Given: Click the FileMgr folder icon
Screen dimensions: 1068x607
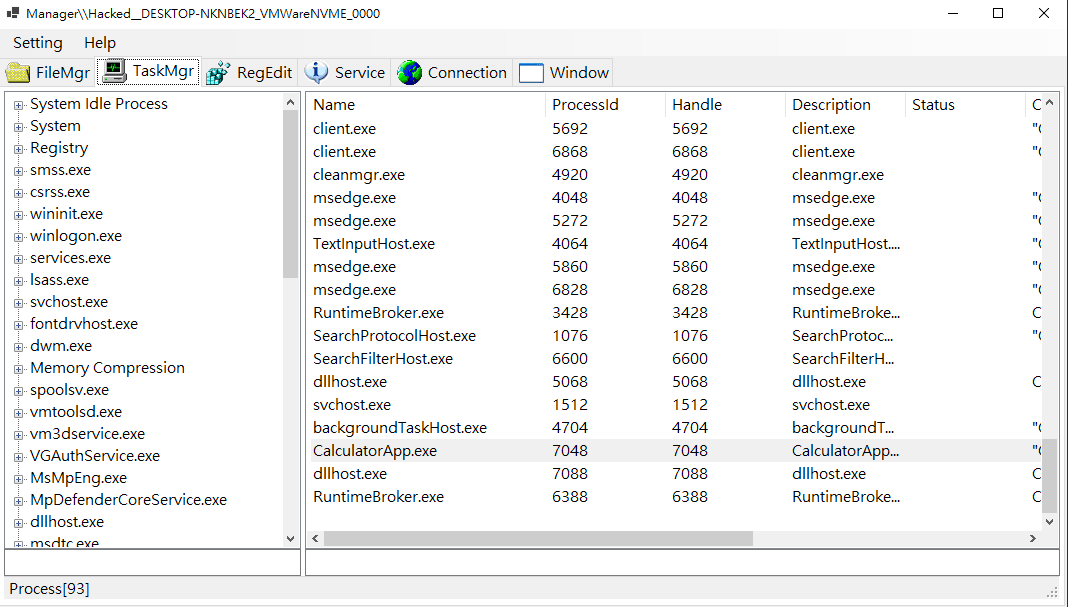Looking at the screenshot, I should click(18, 72).
